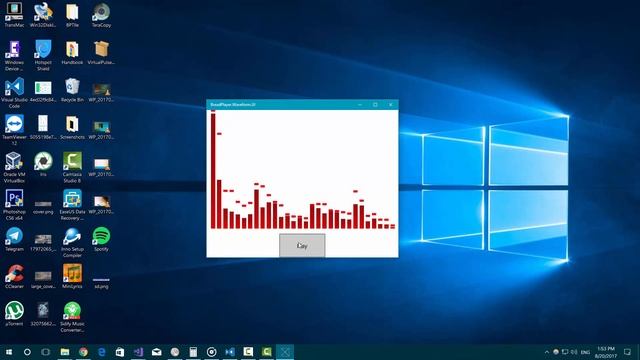The height and width of the screenshot is (360, 640).
Task: Open Task View from the taskbar
Action: (x=45, y=352)
